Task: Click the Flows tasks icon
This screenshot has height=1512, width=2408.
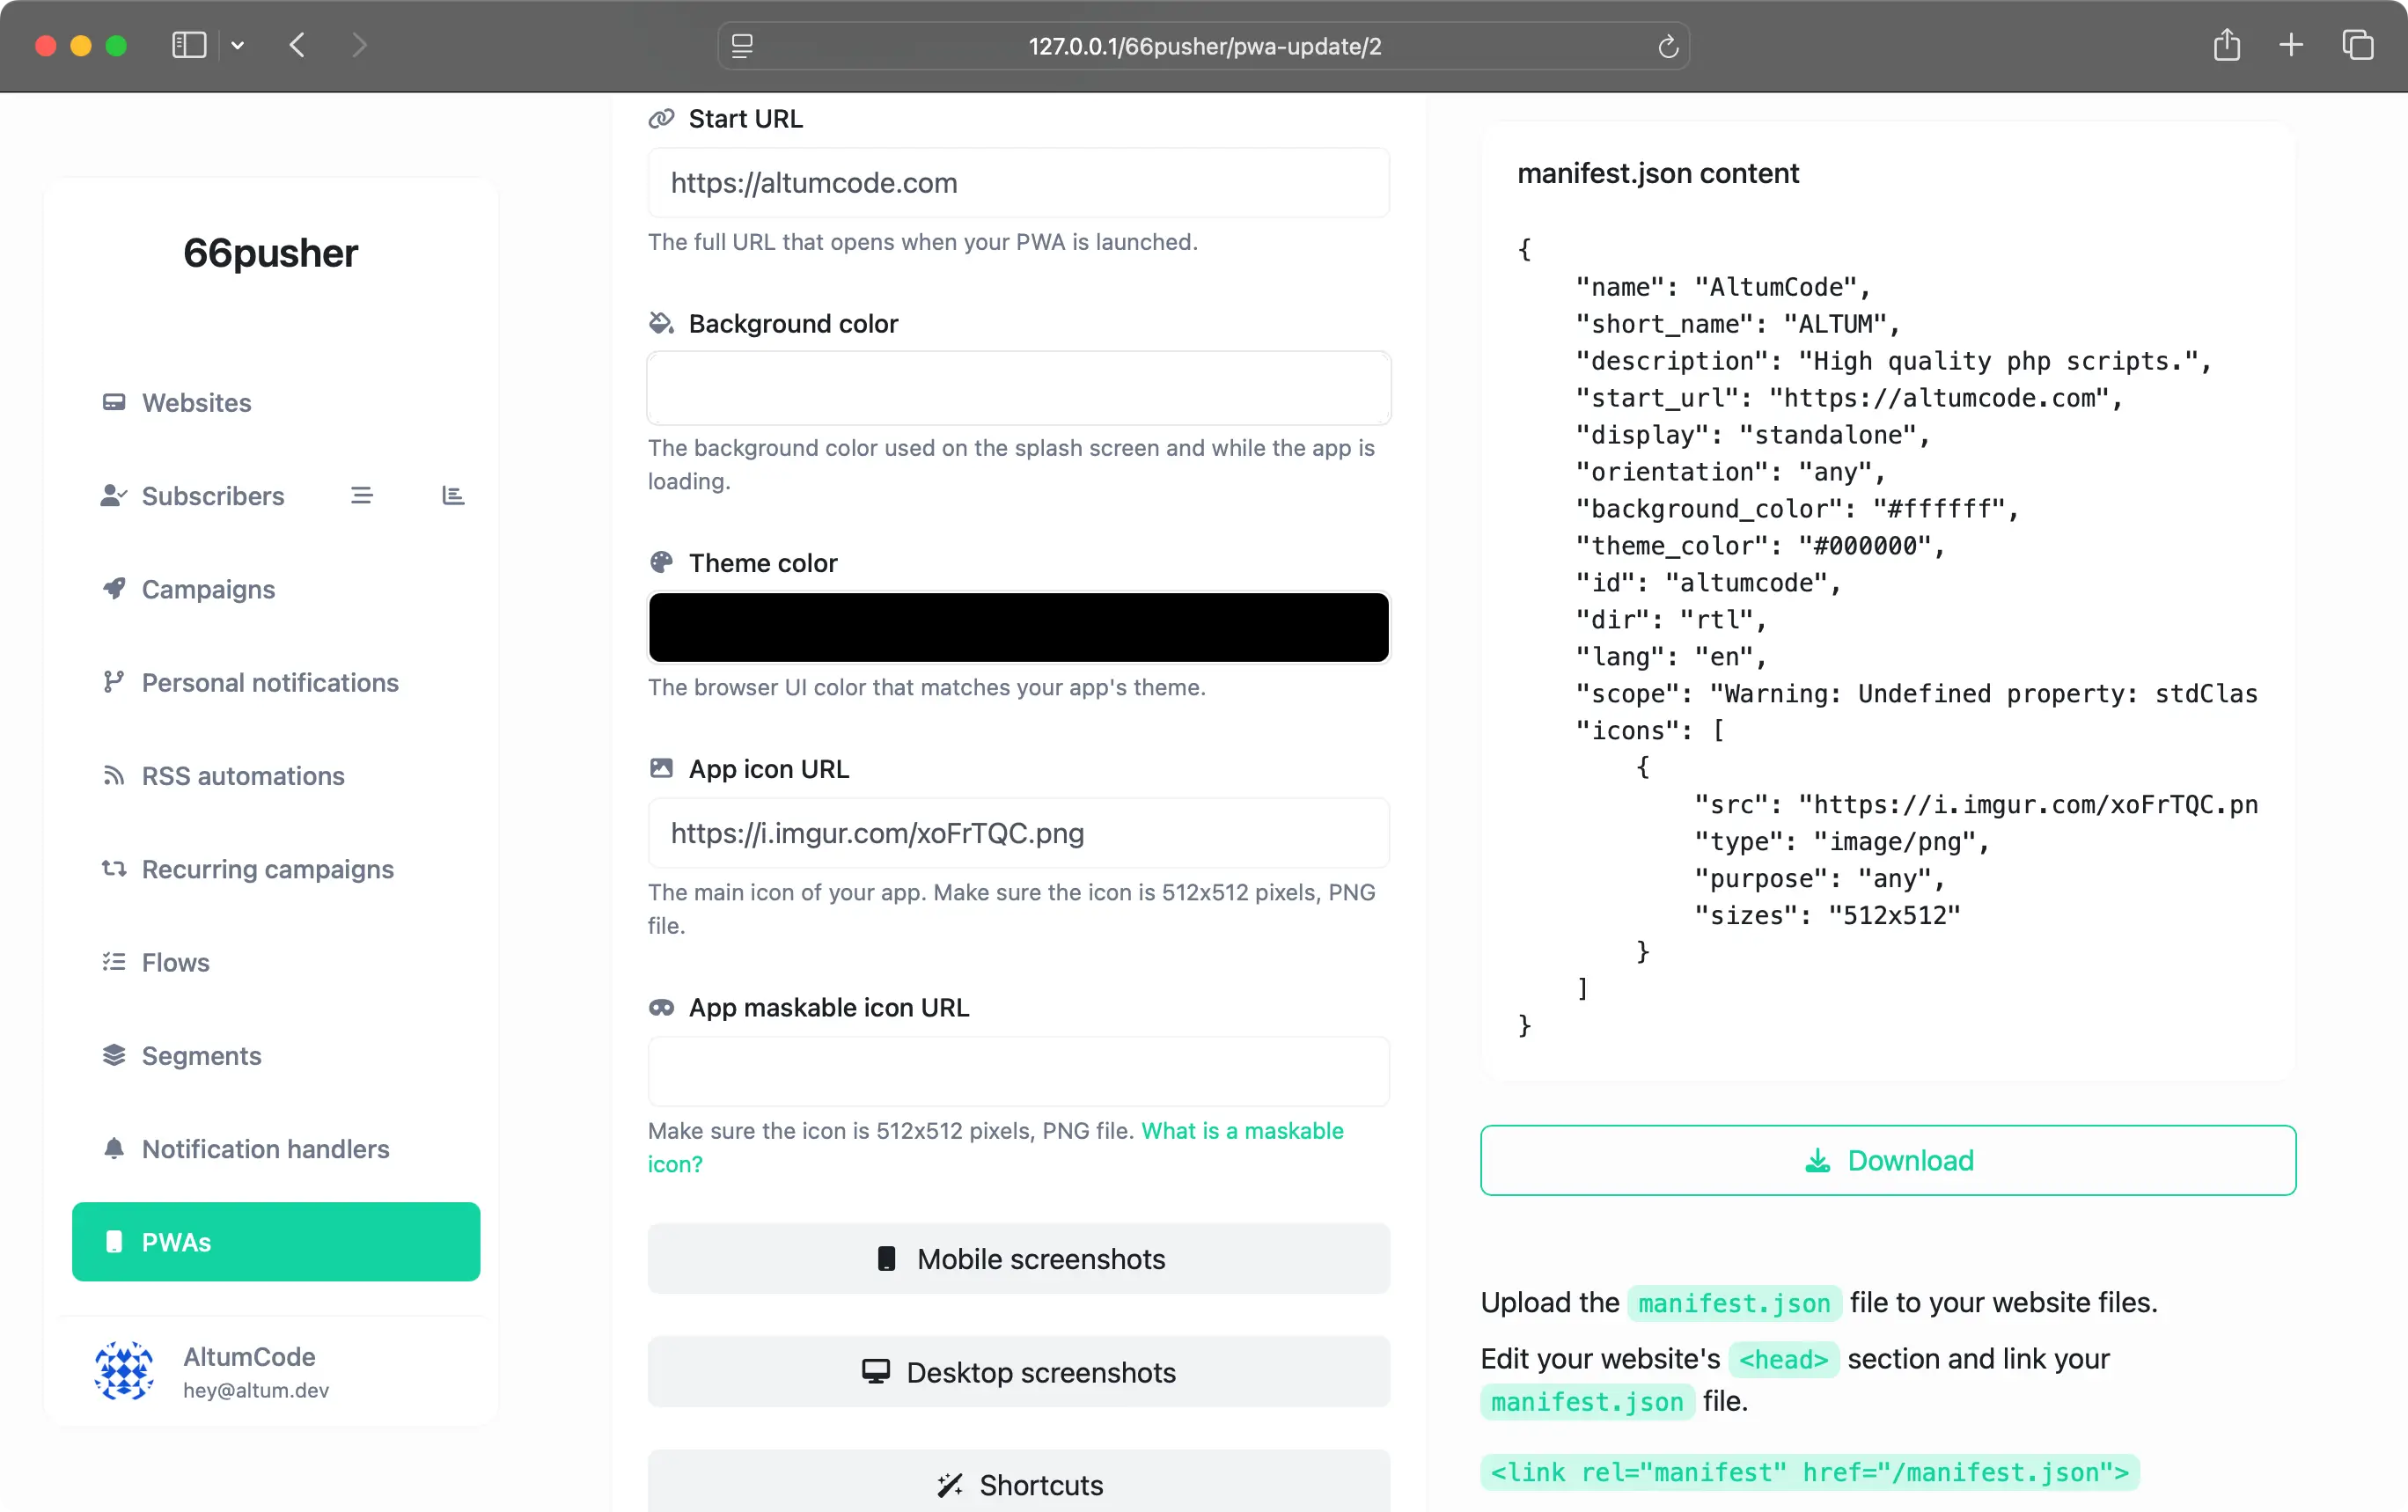Action: pyautogui.click(x=114, y=962)
